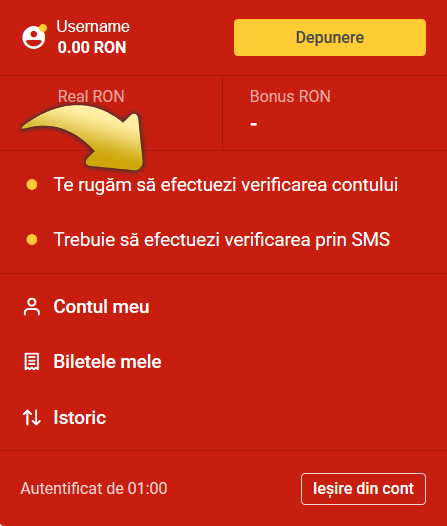Select the Real RON balance section

pos(111,113)
